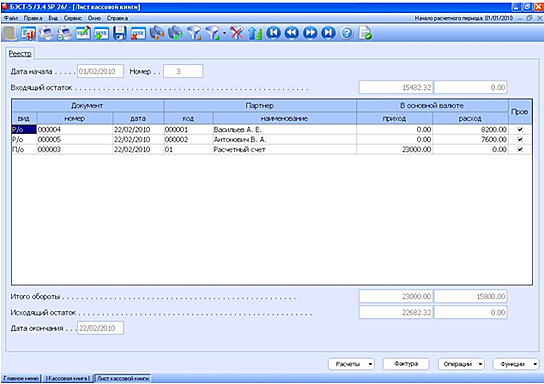Click the crossed-out filter icon
The height and width of the screenshot is (384, 544).
(x=236, y=33)
